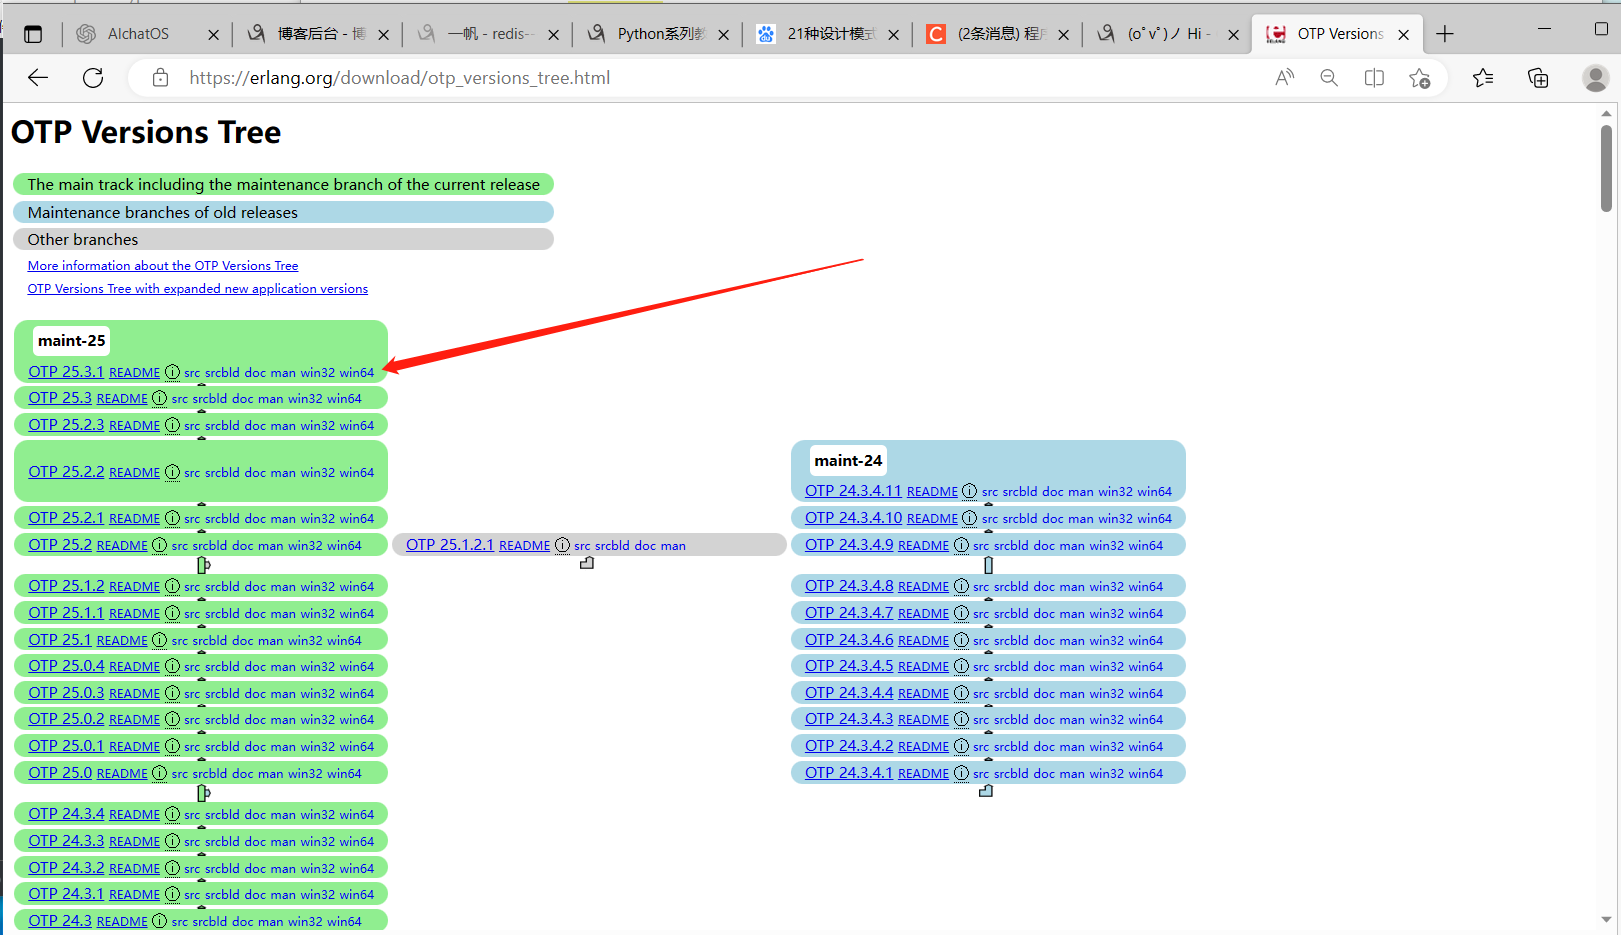Download src for OTP 25.2.2
1621x935 pixels.
click(x=192, y=472)
